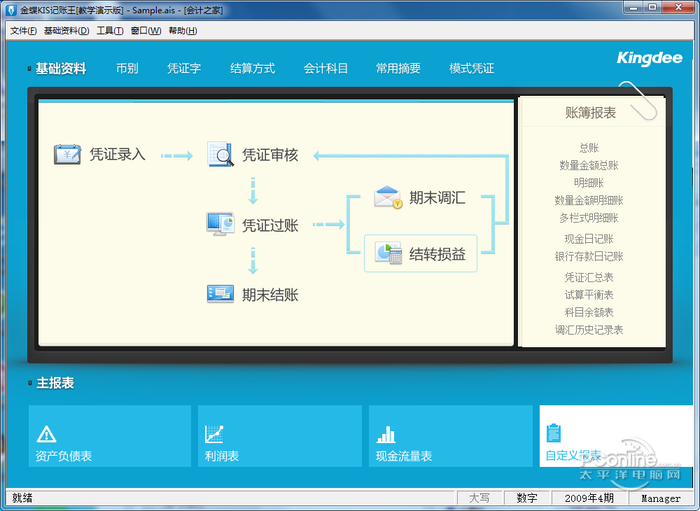Open the 凭证过账 text label

click(x=270, y=225)
